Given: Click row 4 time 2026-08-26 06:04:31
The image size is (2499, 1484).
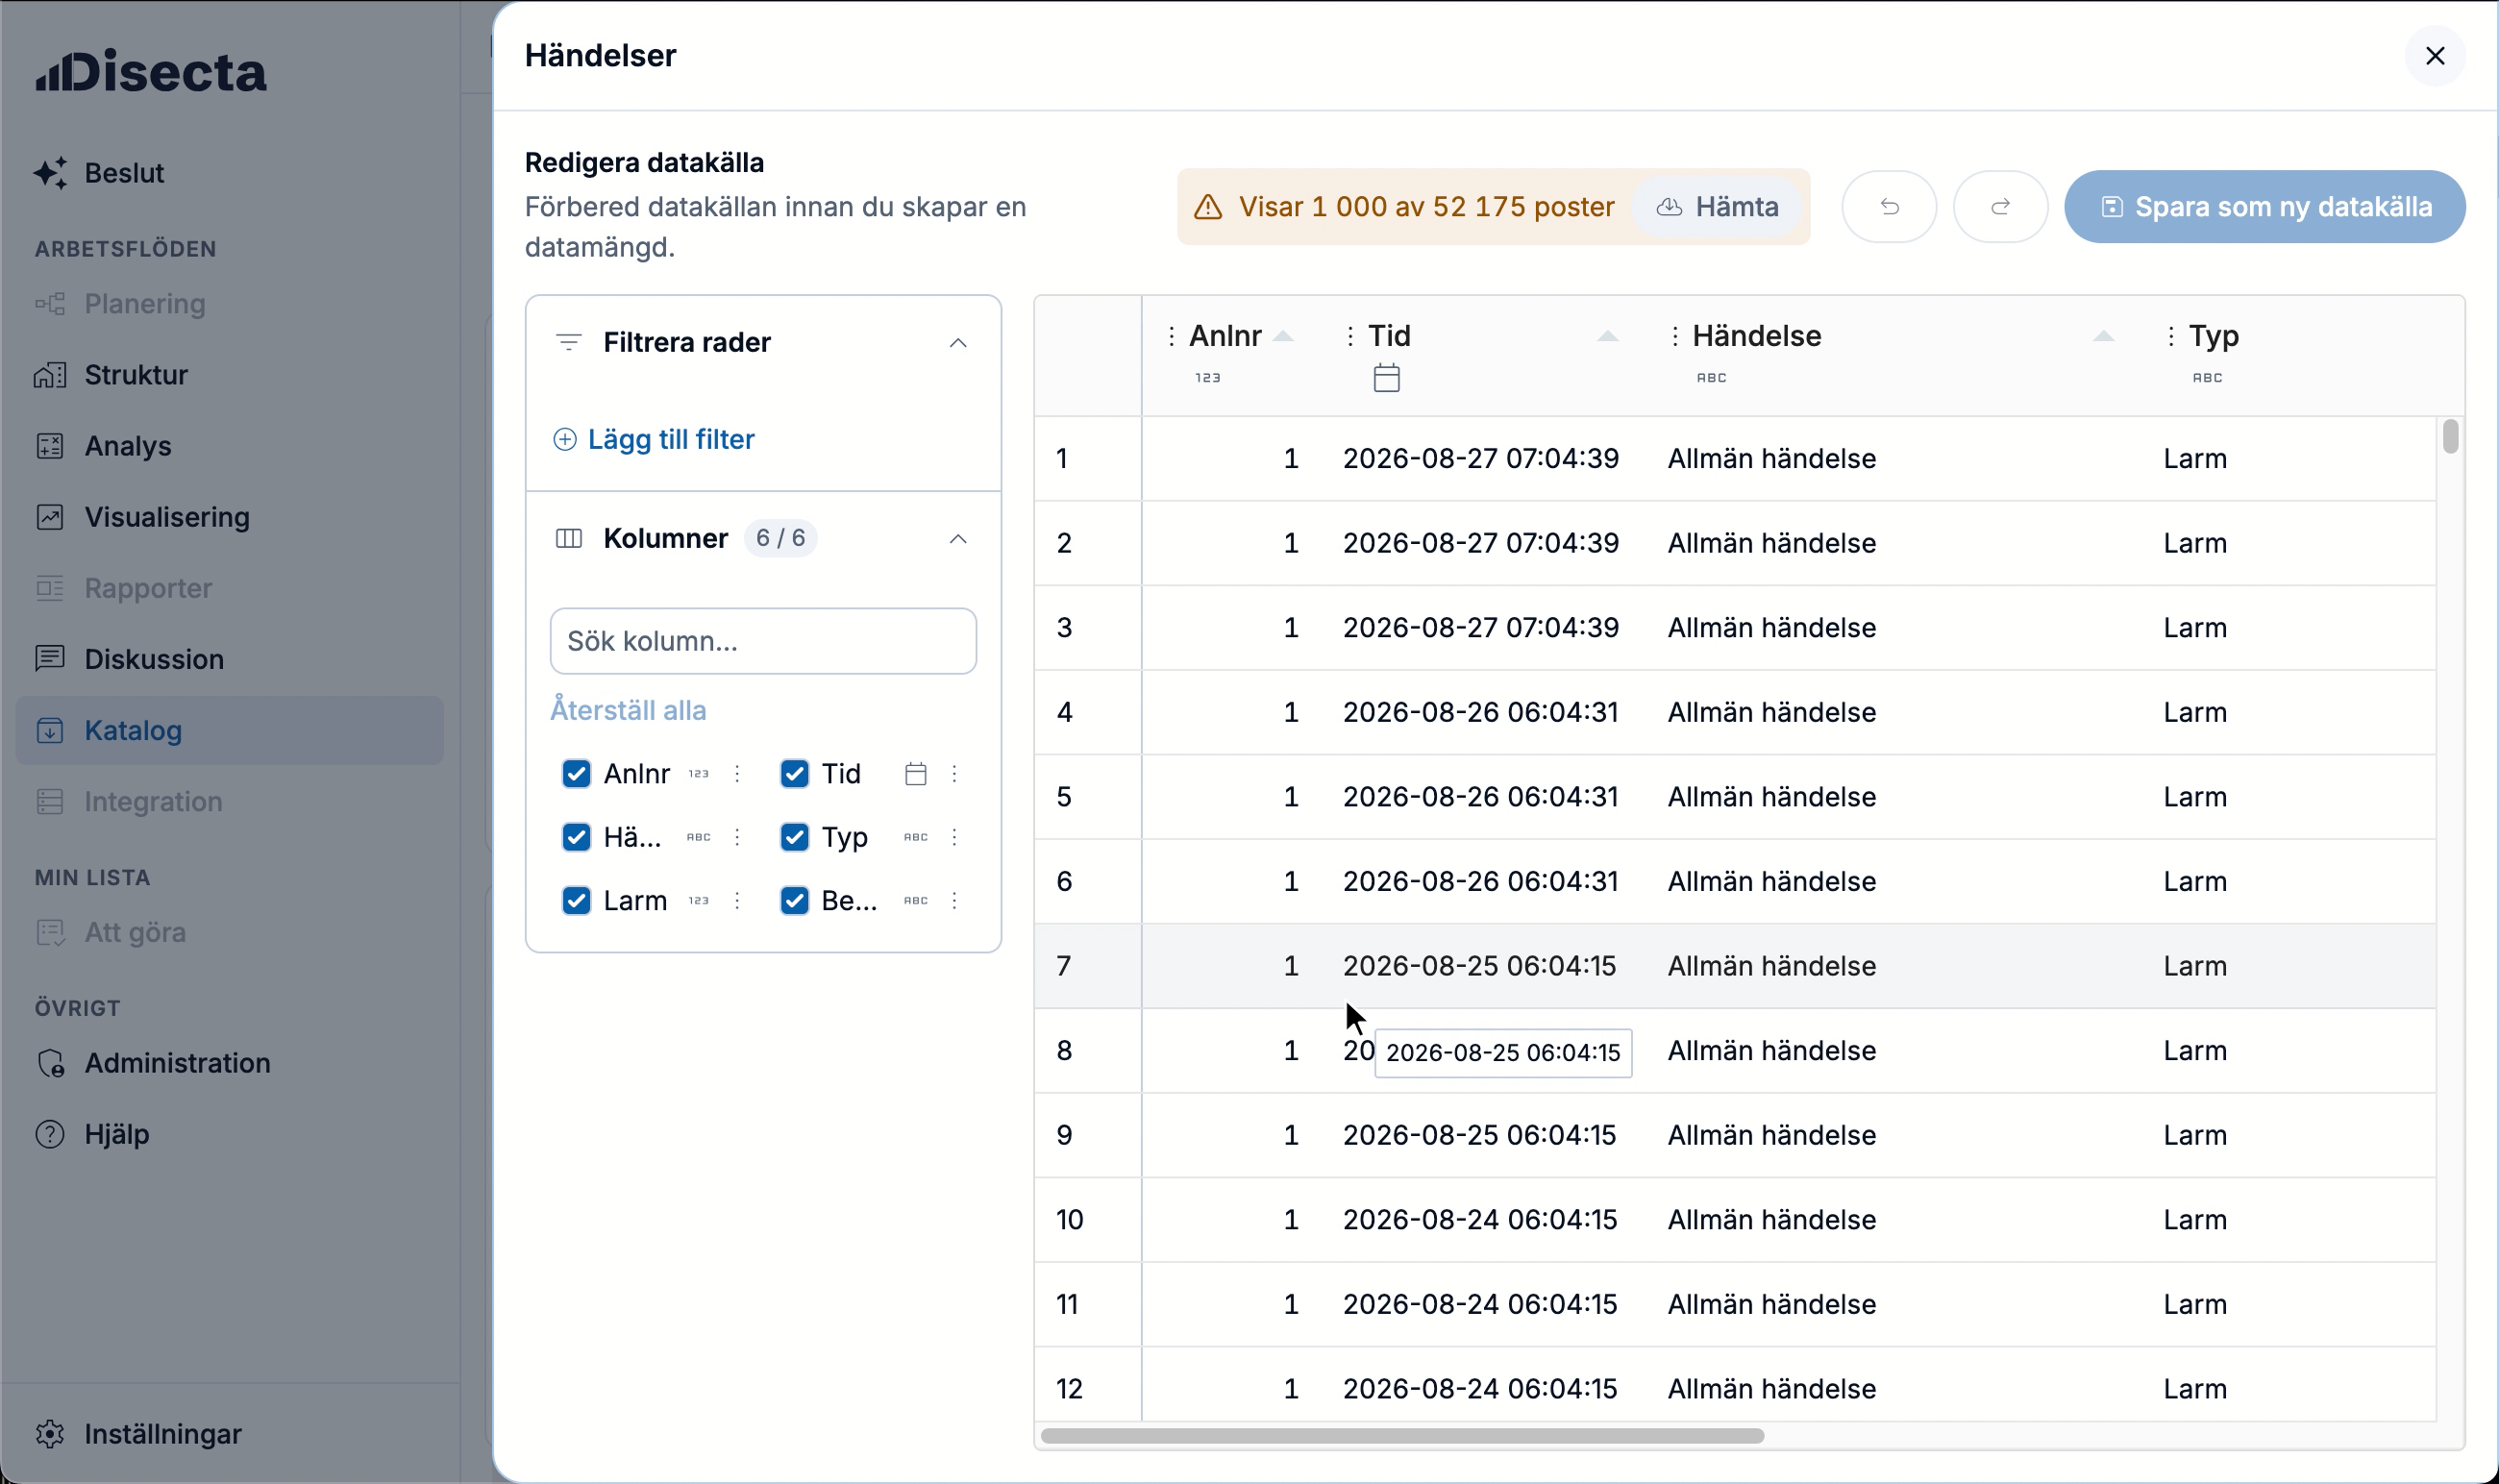Looking at the screenshot, I should (x=1480, y=712).
